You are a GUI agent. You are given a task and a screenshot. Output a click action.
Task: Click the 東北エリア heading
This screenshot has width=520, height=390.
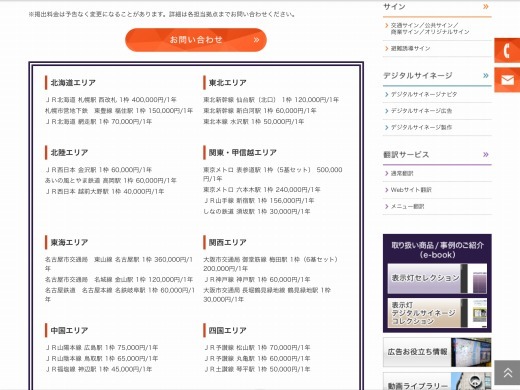(x=228, y=83)
